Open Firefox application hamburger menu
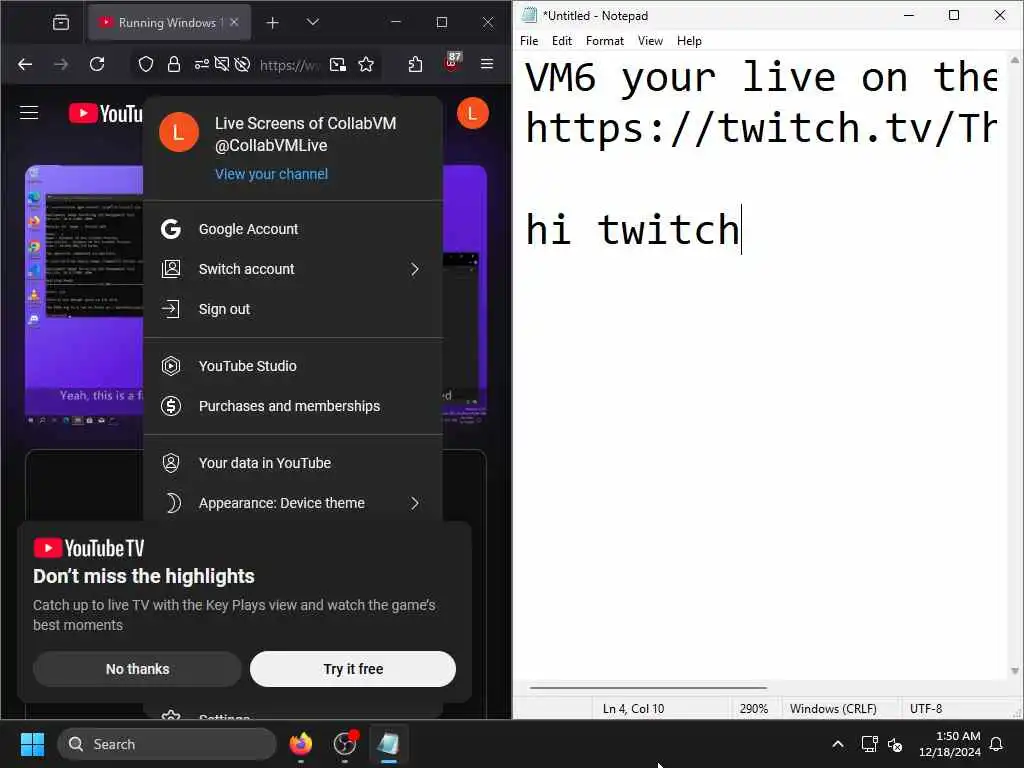Viewport: 1024px width, 768px height. point(487,64)
